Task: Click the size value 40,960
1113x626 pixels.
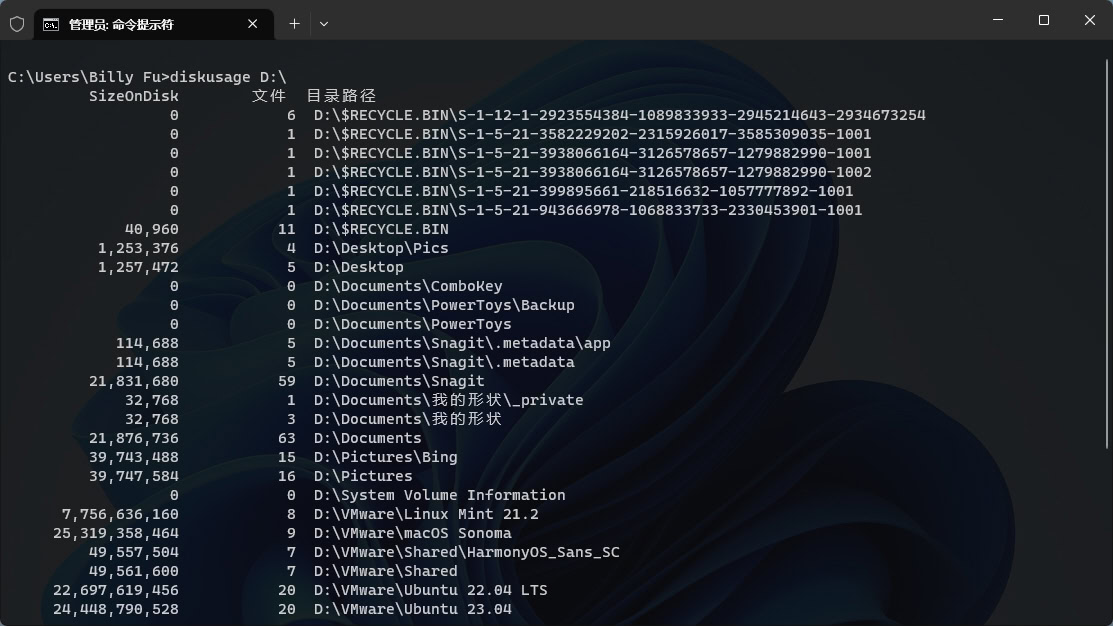Action: tap(152, 229)
